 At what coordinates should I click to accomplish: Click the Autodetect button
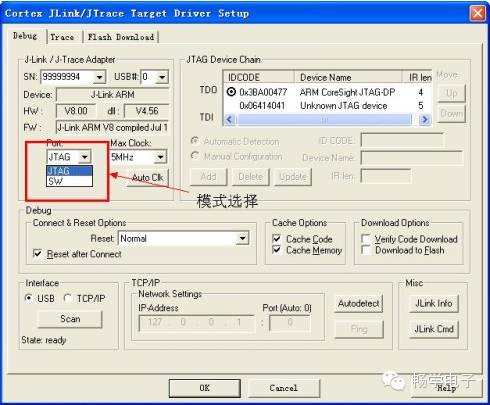[x=359, y=303]
